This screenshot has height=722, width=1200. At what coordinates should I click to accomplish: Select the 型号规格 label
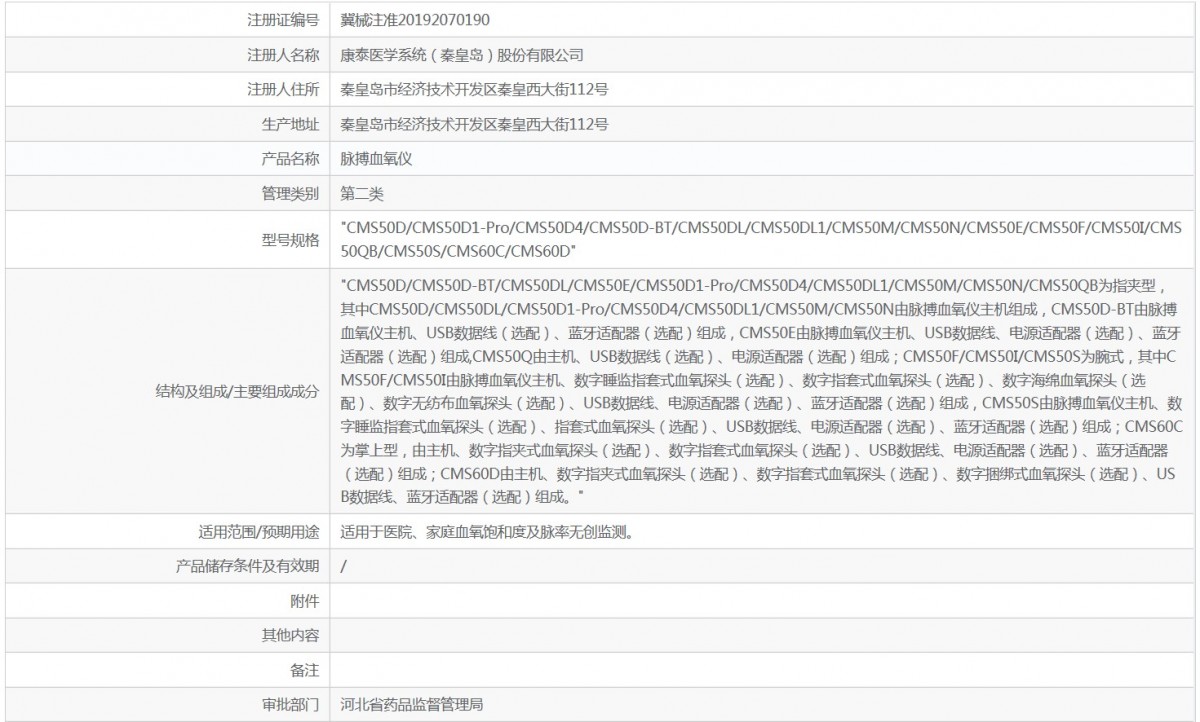290,239
